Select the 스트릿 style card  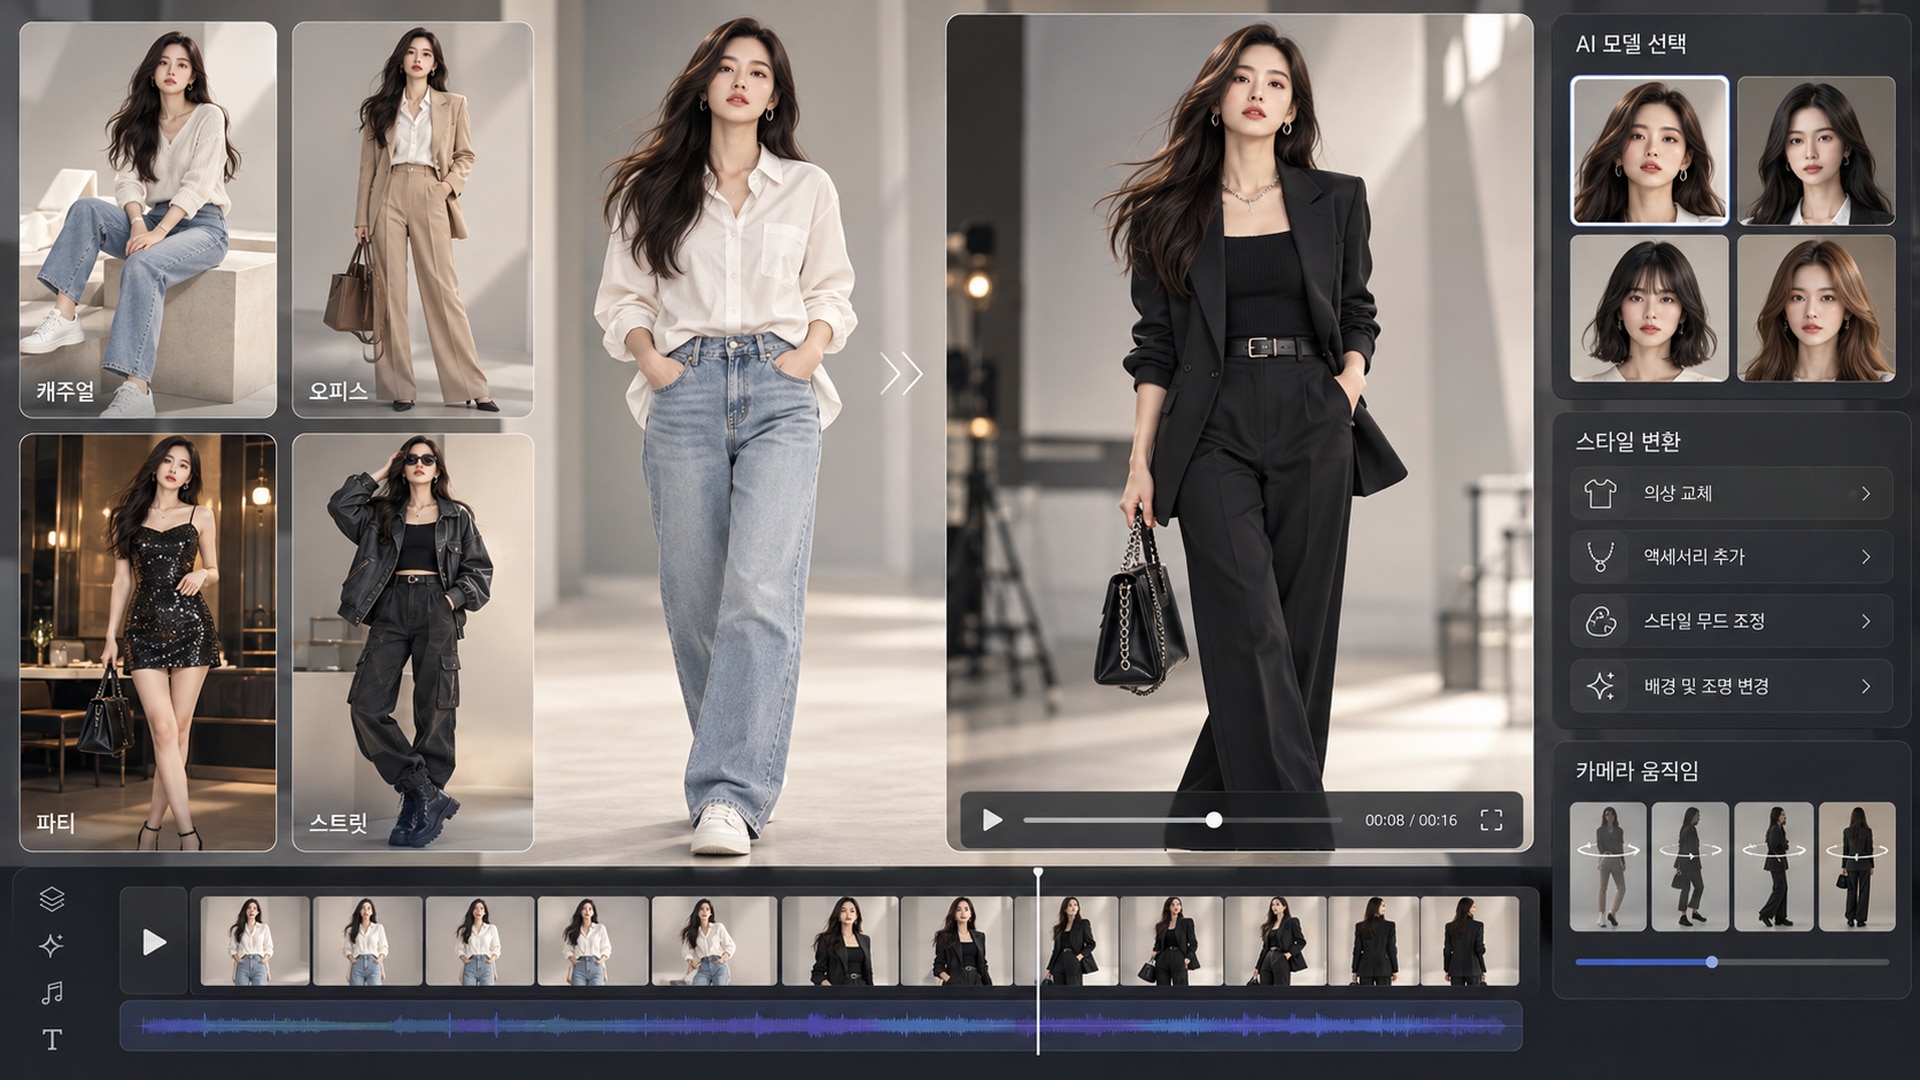413,642
